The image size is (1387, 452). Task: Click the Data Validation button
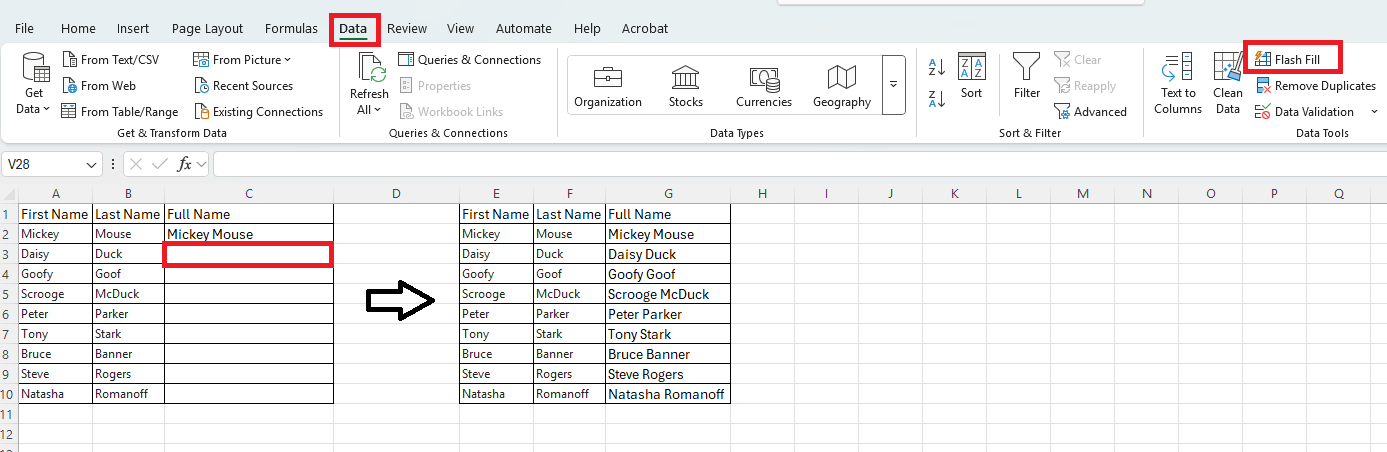[x=1305, y=112]
